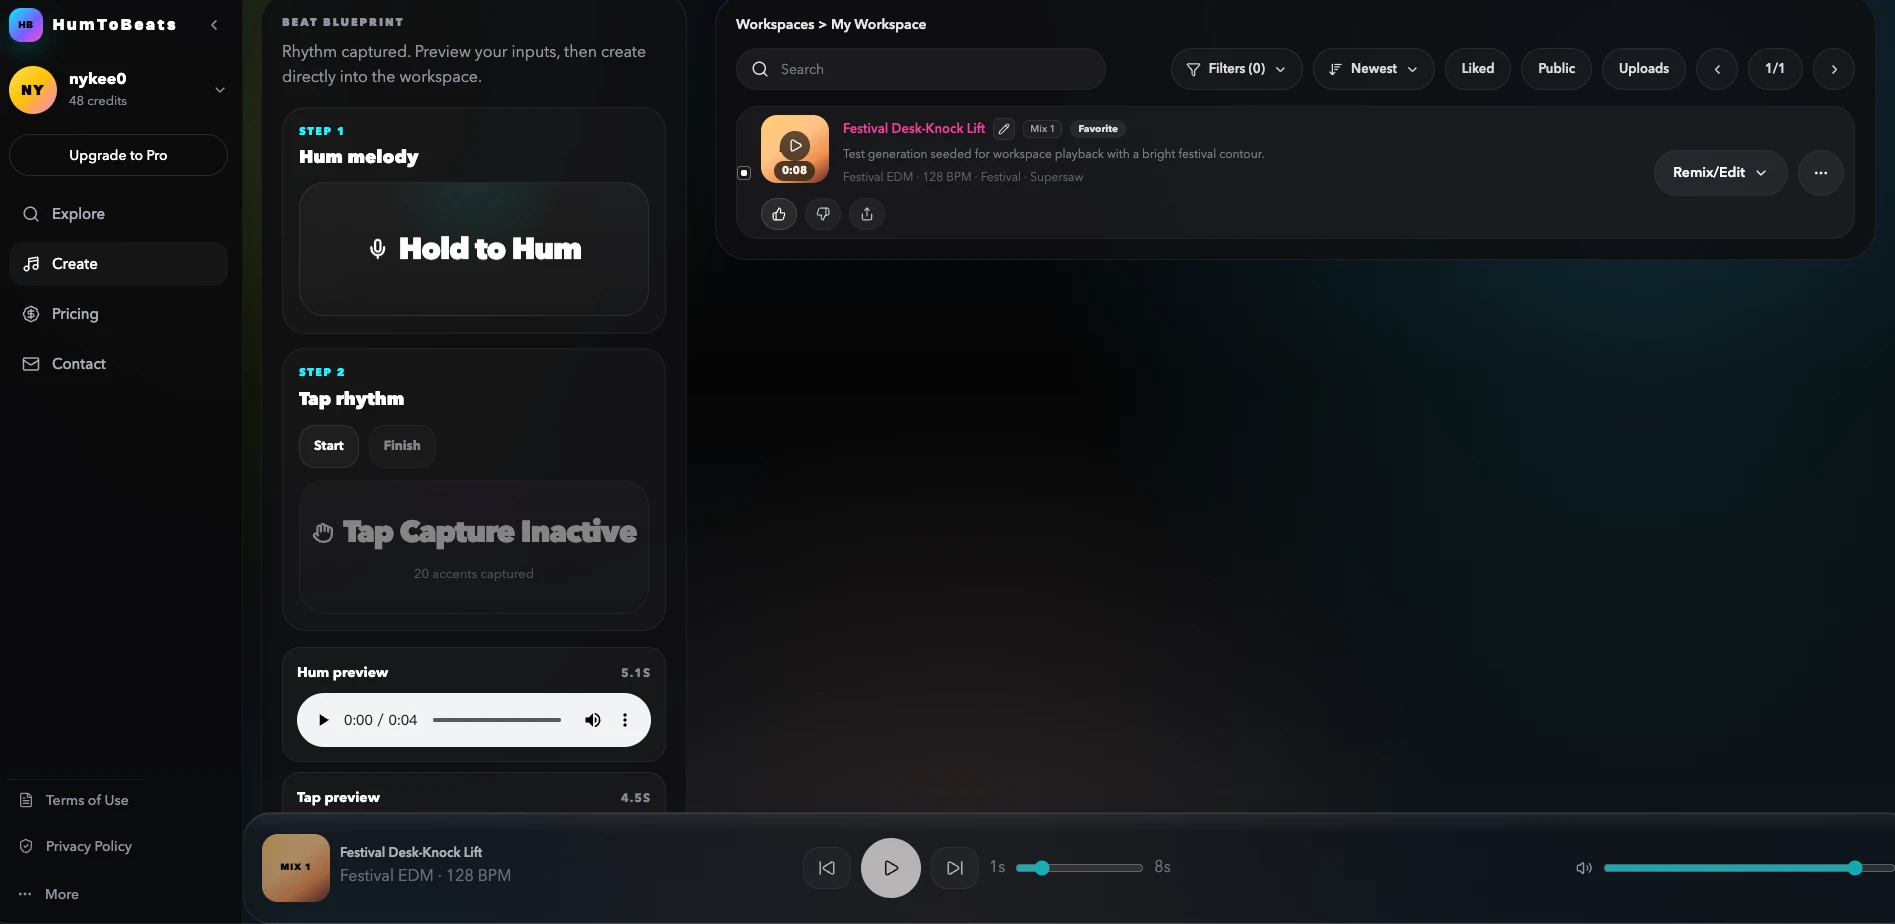Tick the checkbox beside the track card

click(744, 173)
